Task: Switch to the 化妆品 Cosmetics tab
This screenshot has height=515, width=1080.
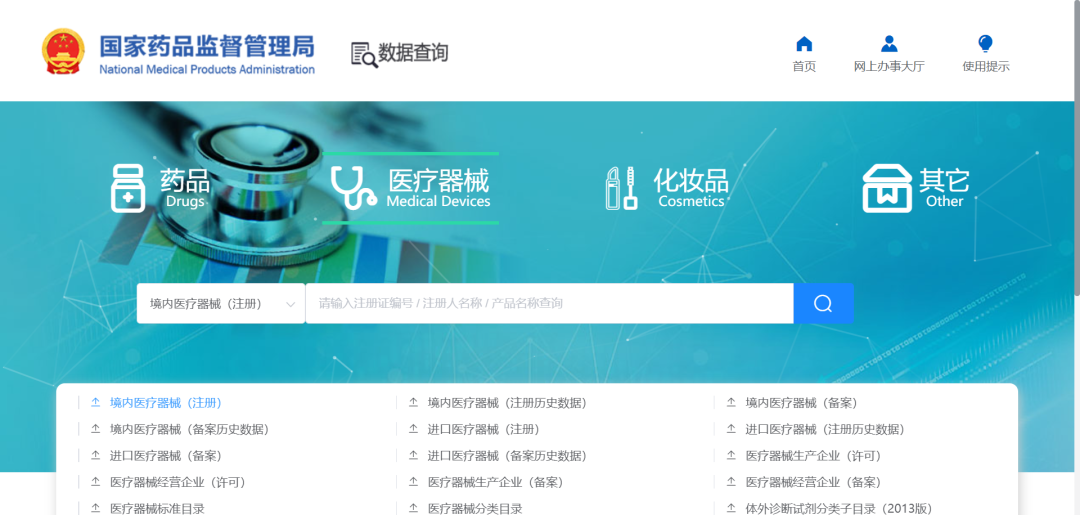Action: click(x=690, y=187)
